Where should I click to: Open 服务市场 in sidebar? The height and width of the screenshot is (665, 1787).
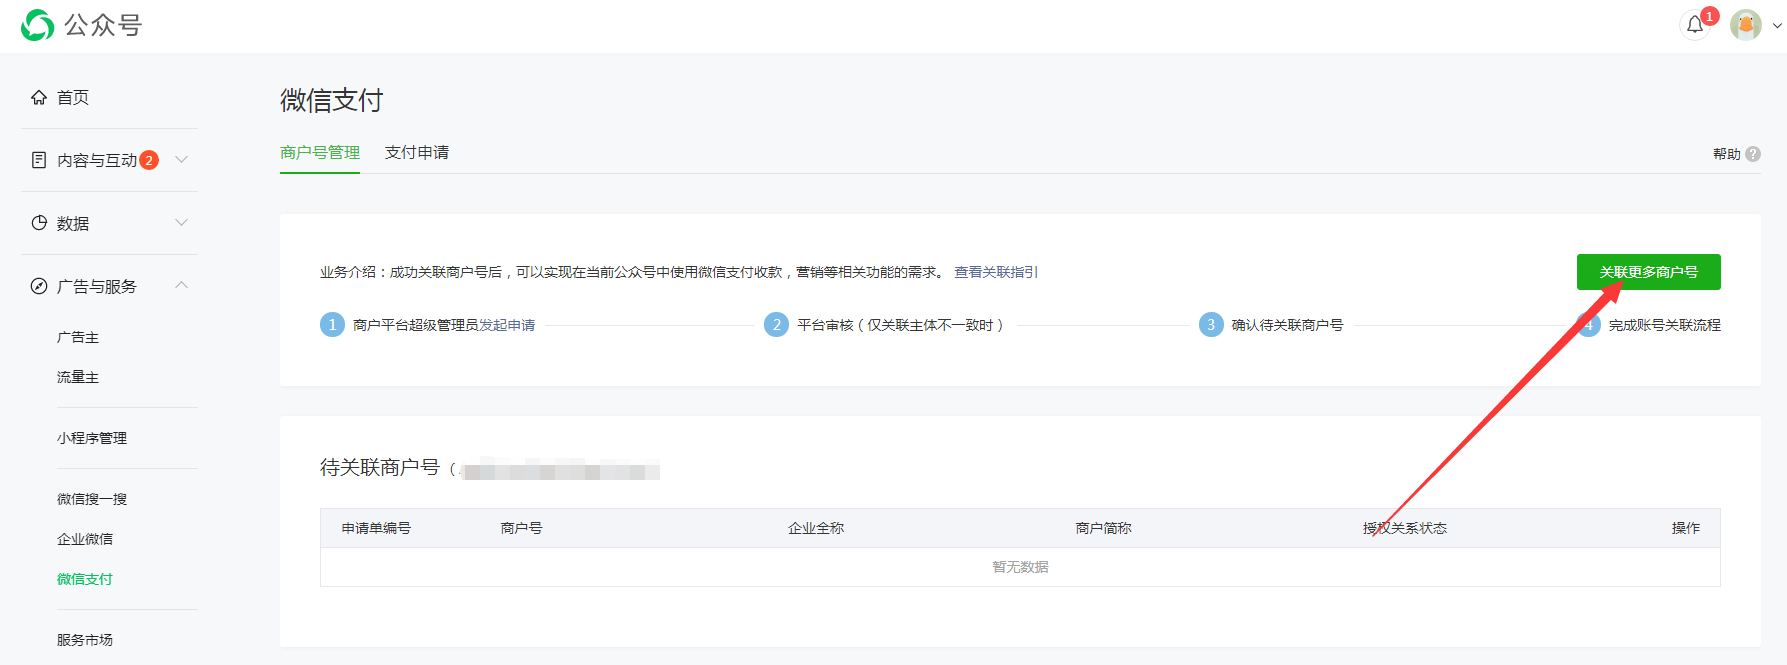pos(85,640)
